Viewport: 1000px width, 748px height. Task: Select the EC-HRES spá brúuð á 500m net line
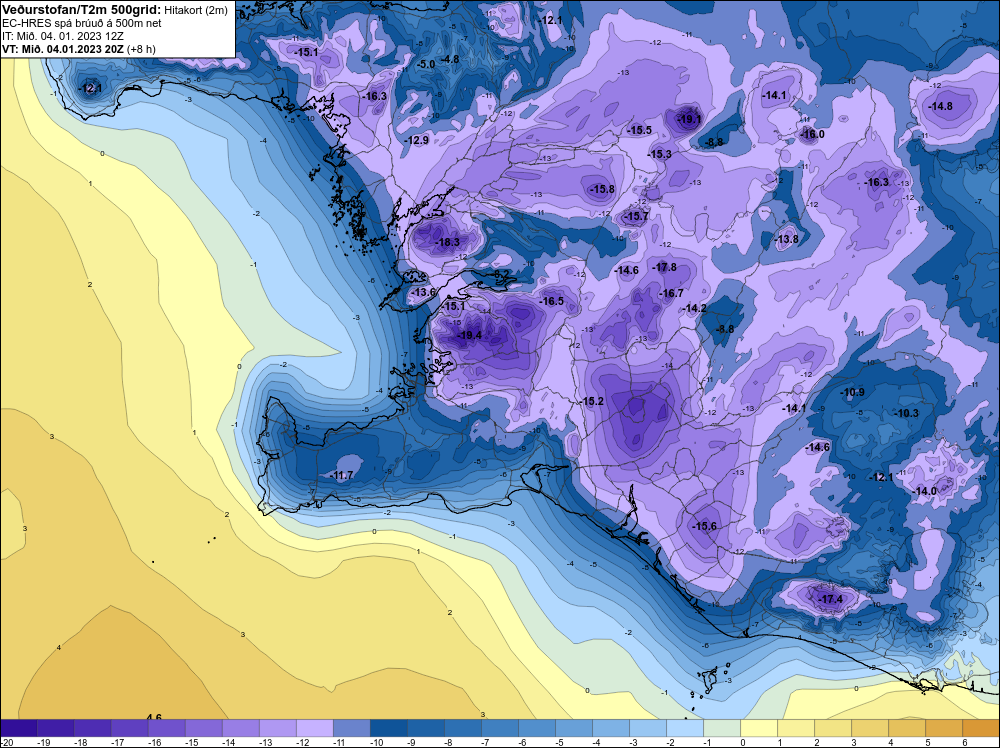82,23
